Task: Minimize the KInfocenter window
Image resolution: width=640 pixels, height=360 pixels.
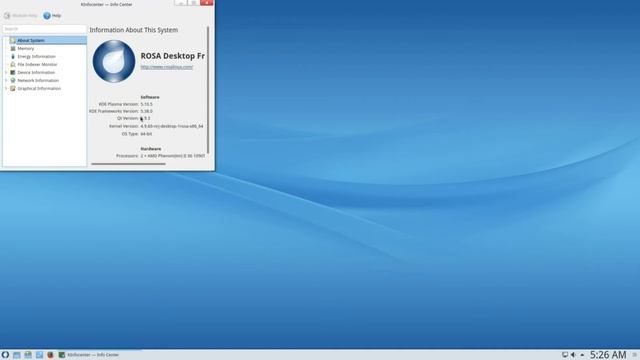Action: pyautogui.click(x=180, y=2)
